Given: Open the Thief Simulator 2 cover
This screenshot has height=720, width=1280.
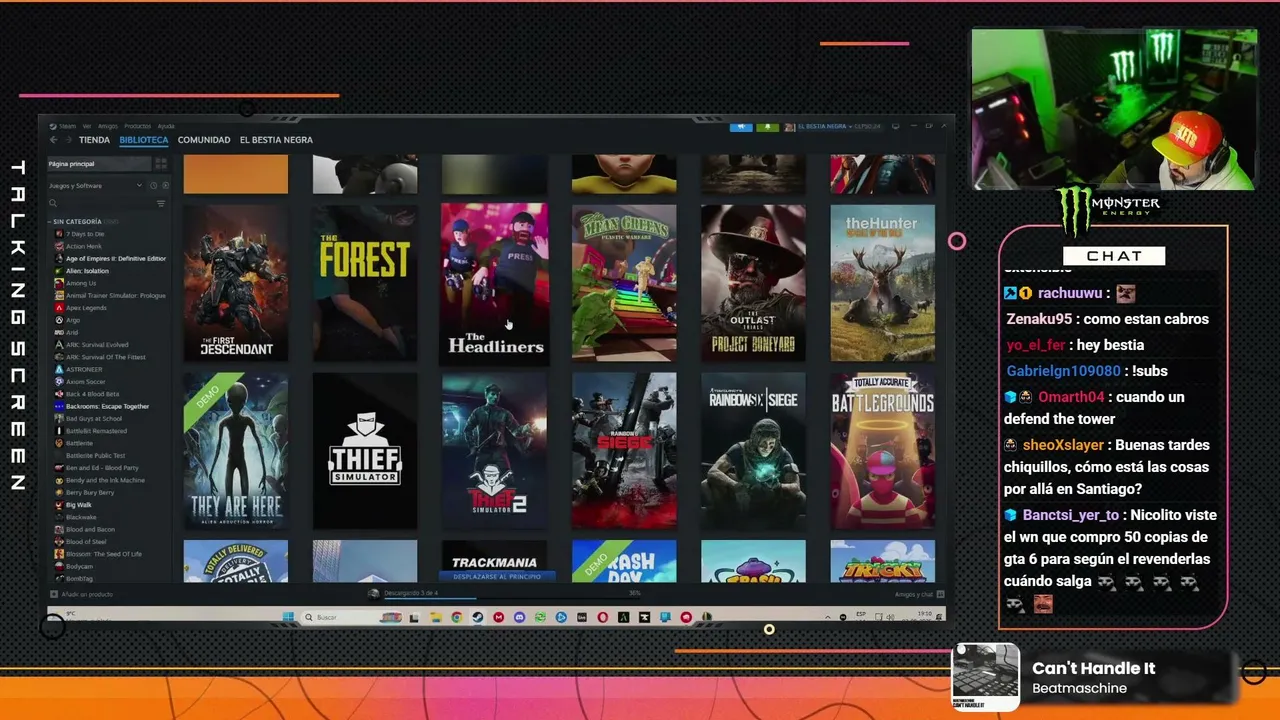Looking at the screenshot, I should pos(494,451).
